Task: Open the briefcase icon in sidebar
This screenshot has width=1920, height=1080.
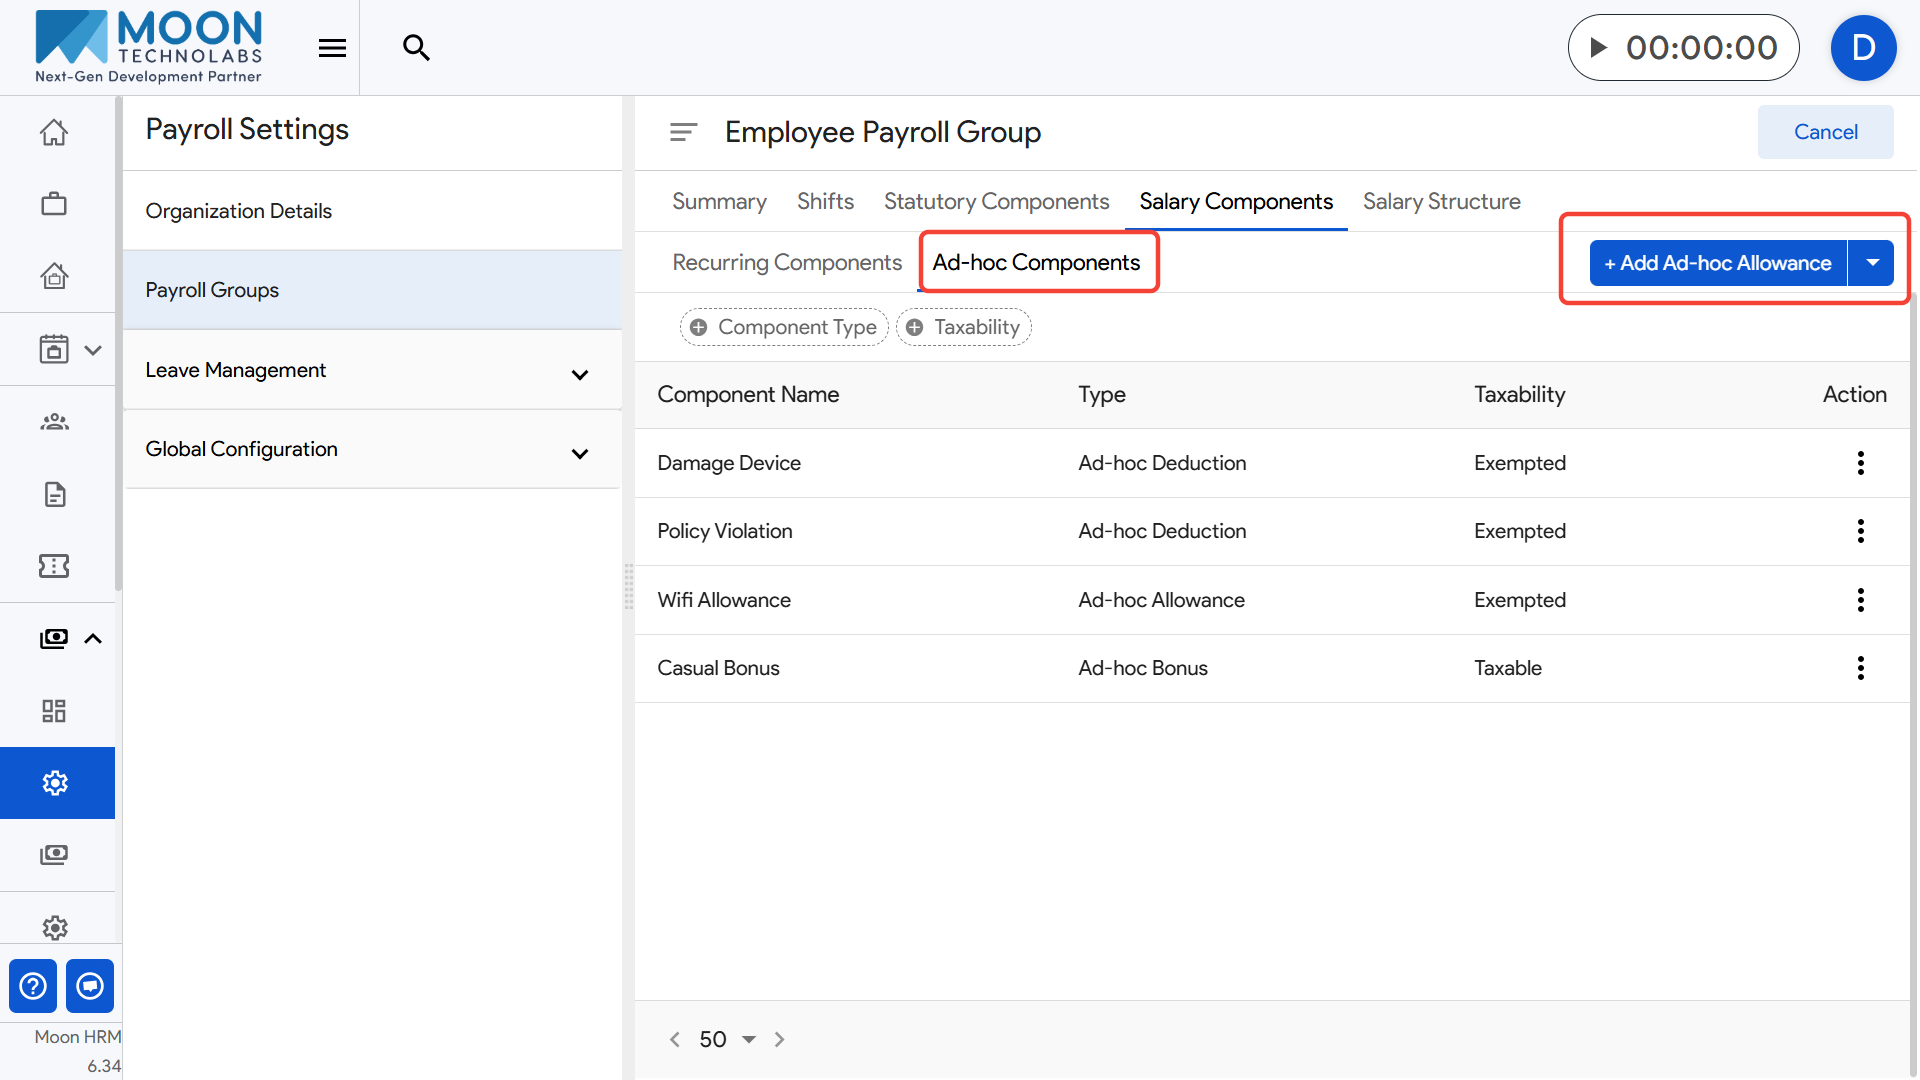Action: [54, 204]
